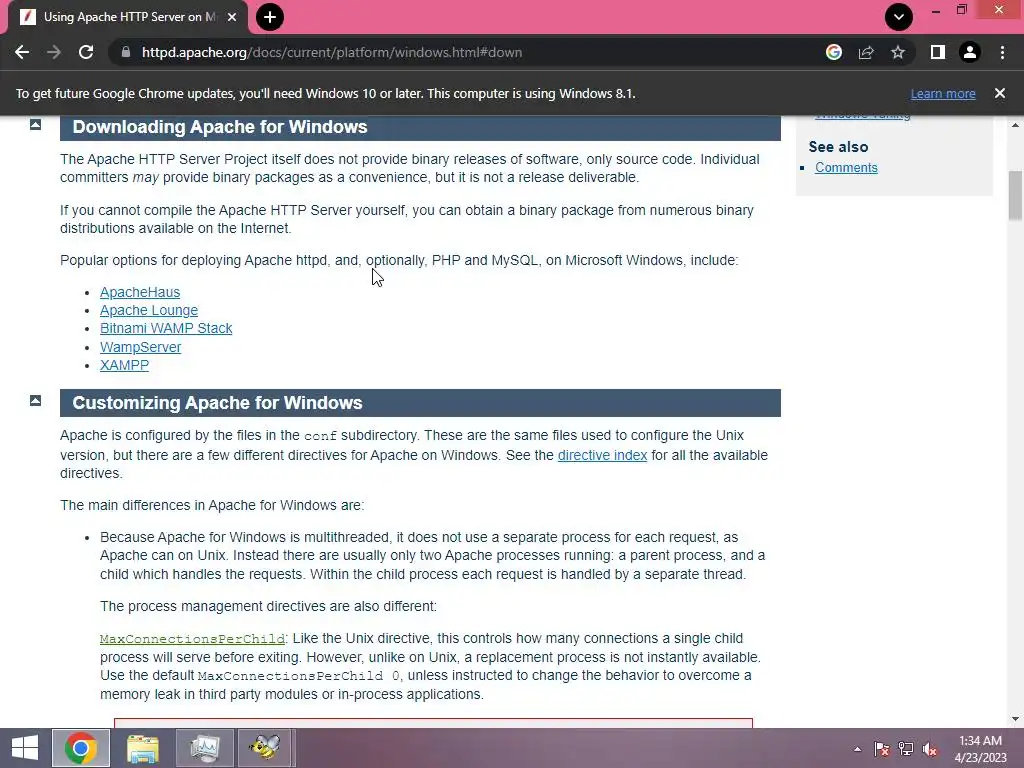Share this page using share icon
Image resolution: width=1024 pixels, height=768 pixels.
(866, 52)
